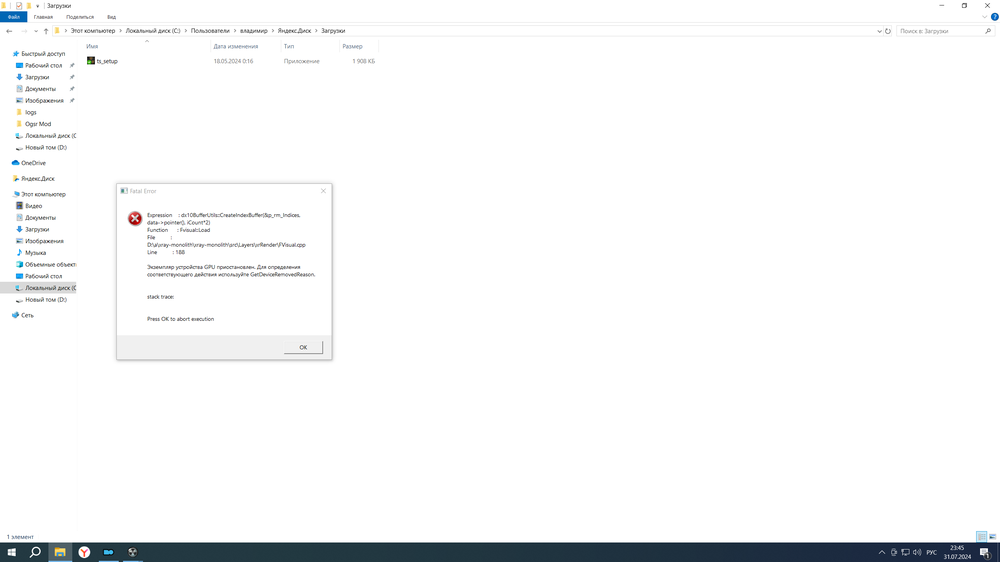This screenshot has height=562, width=1000.
Task: Click File Explorer taskbar icon
Action: coord(60,552)
